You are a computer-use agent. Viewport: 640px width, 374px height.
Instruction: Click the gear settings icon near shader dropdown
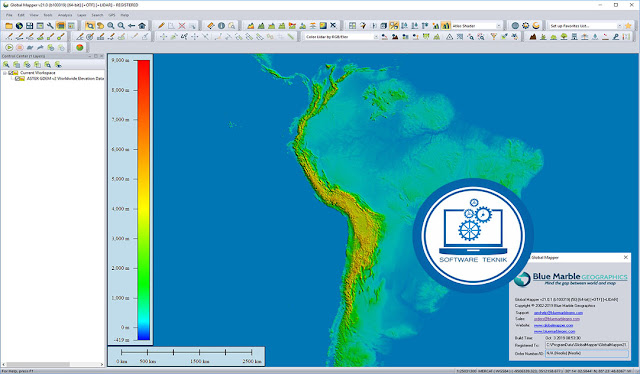click(x=526, y=26)
